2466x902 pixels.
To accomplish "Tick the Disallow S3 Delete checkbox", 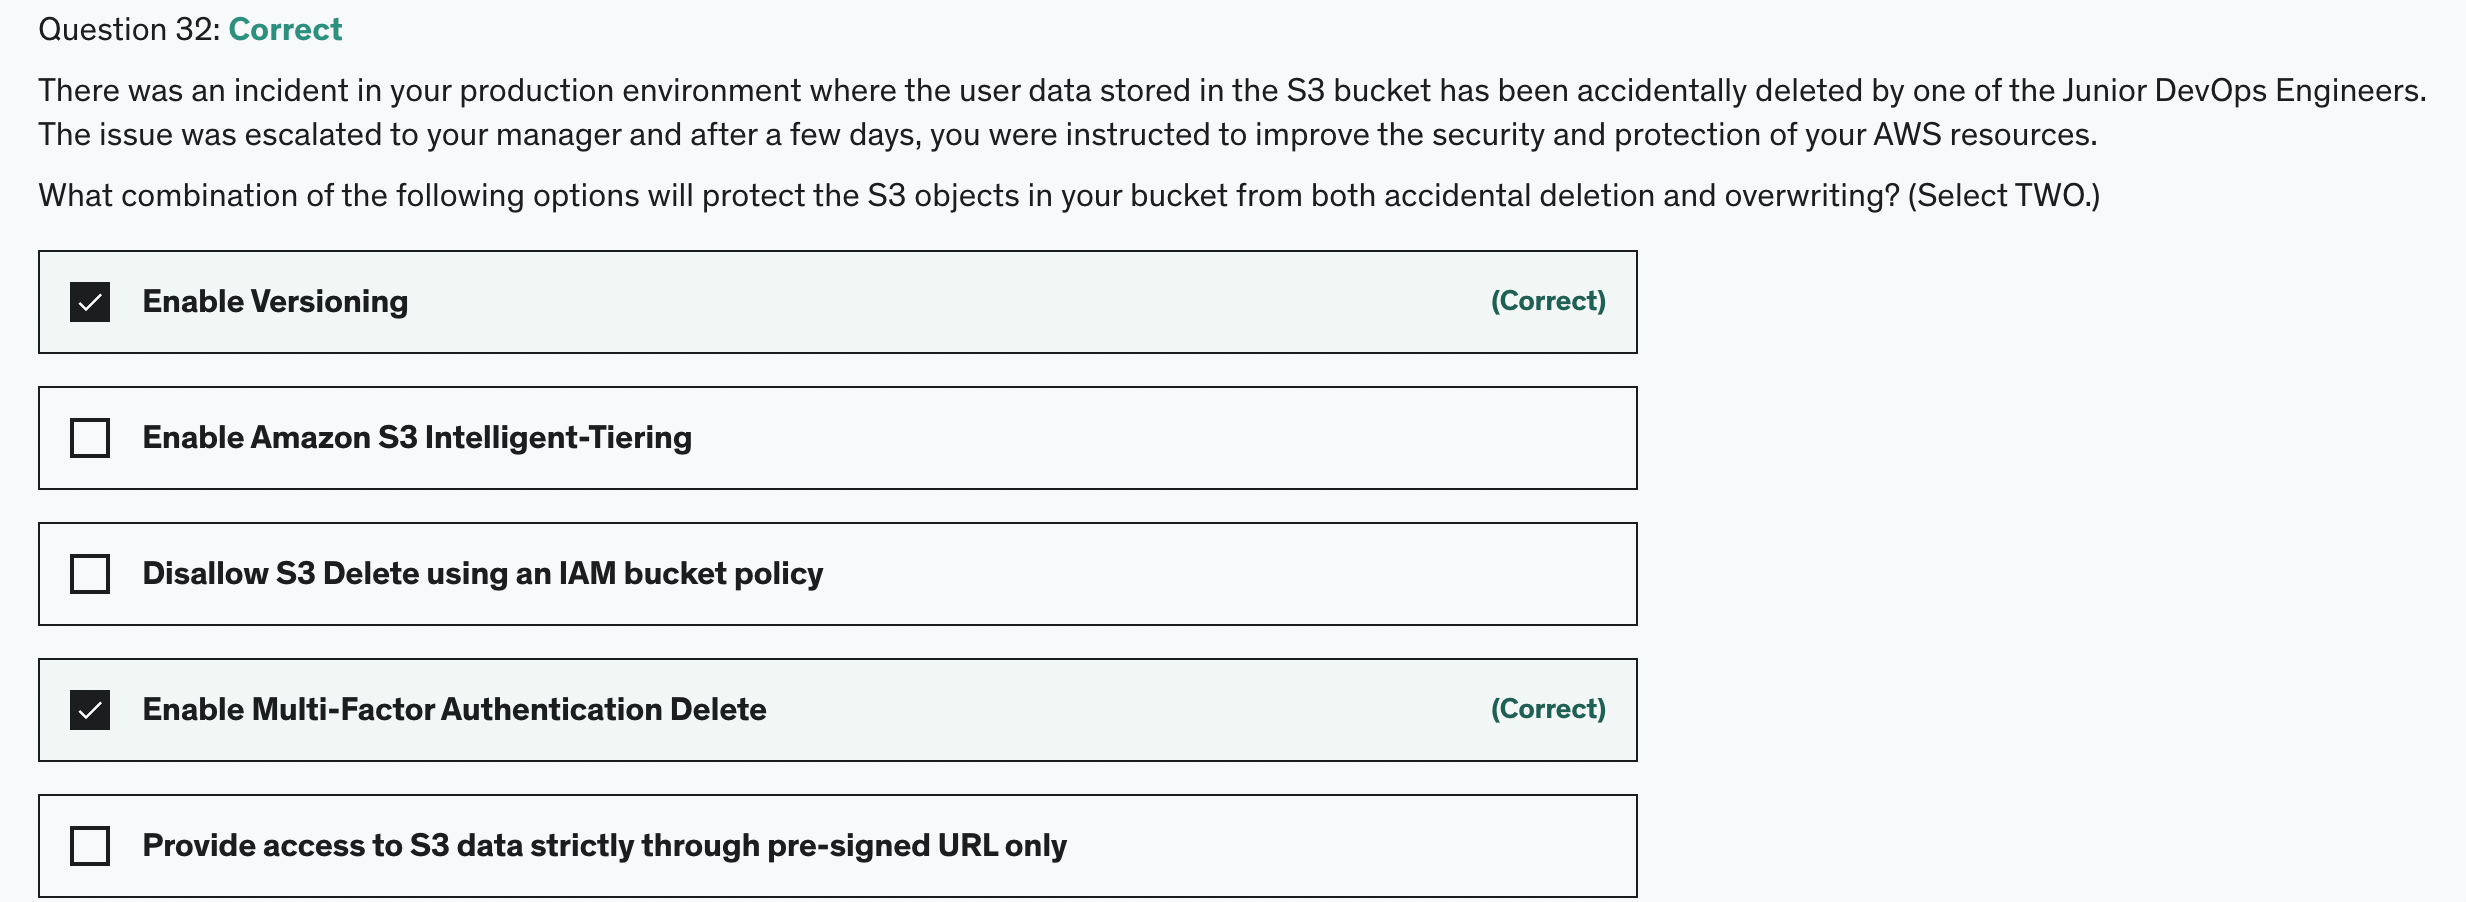I will click(90, 574).
